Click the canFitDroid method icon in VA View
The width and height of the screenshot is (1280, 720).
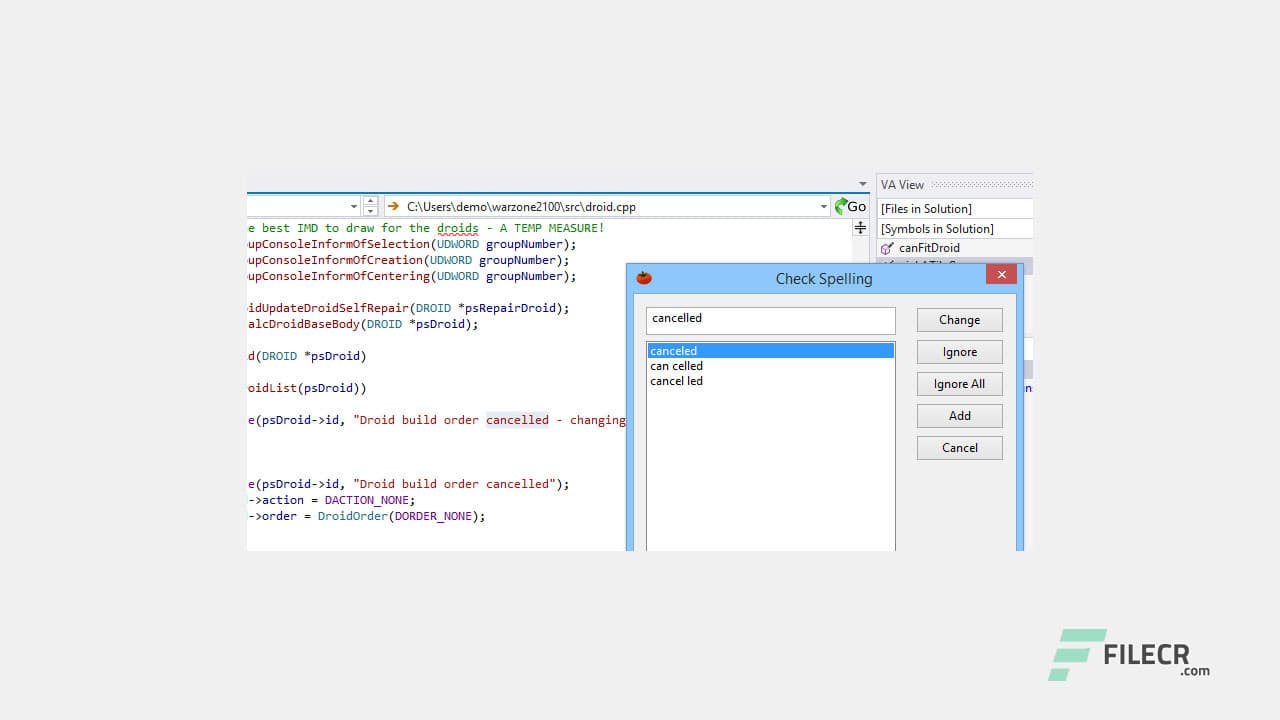(886, 248)
